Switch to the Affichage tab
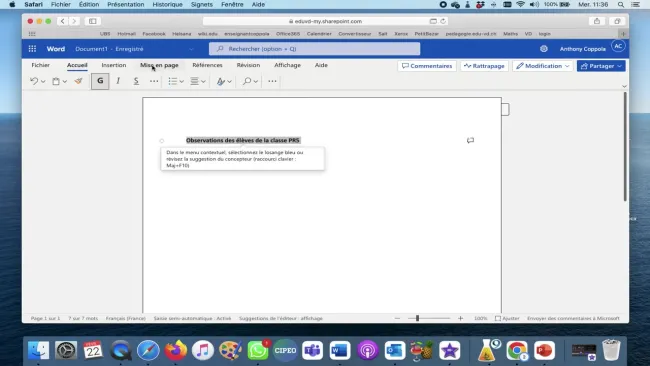 [x=287, y=65]
